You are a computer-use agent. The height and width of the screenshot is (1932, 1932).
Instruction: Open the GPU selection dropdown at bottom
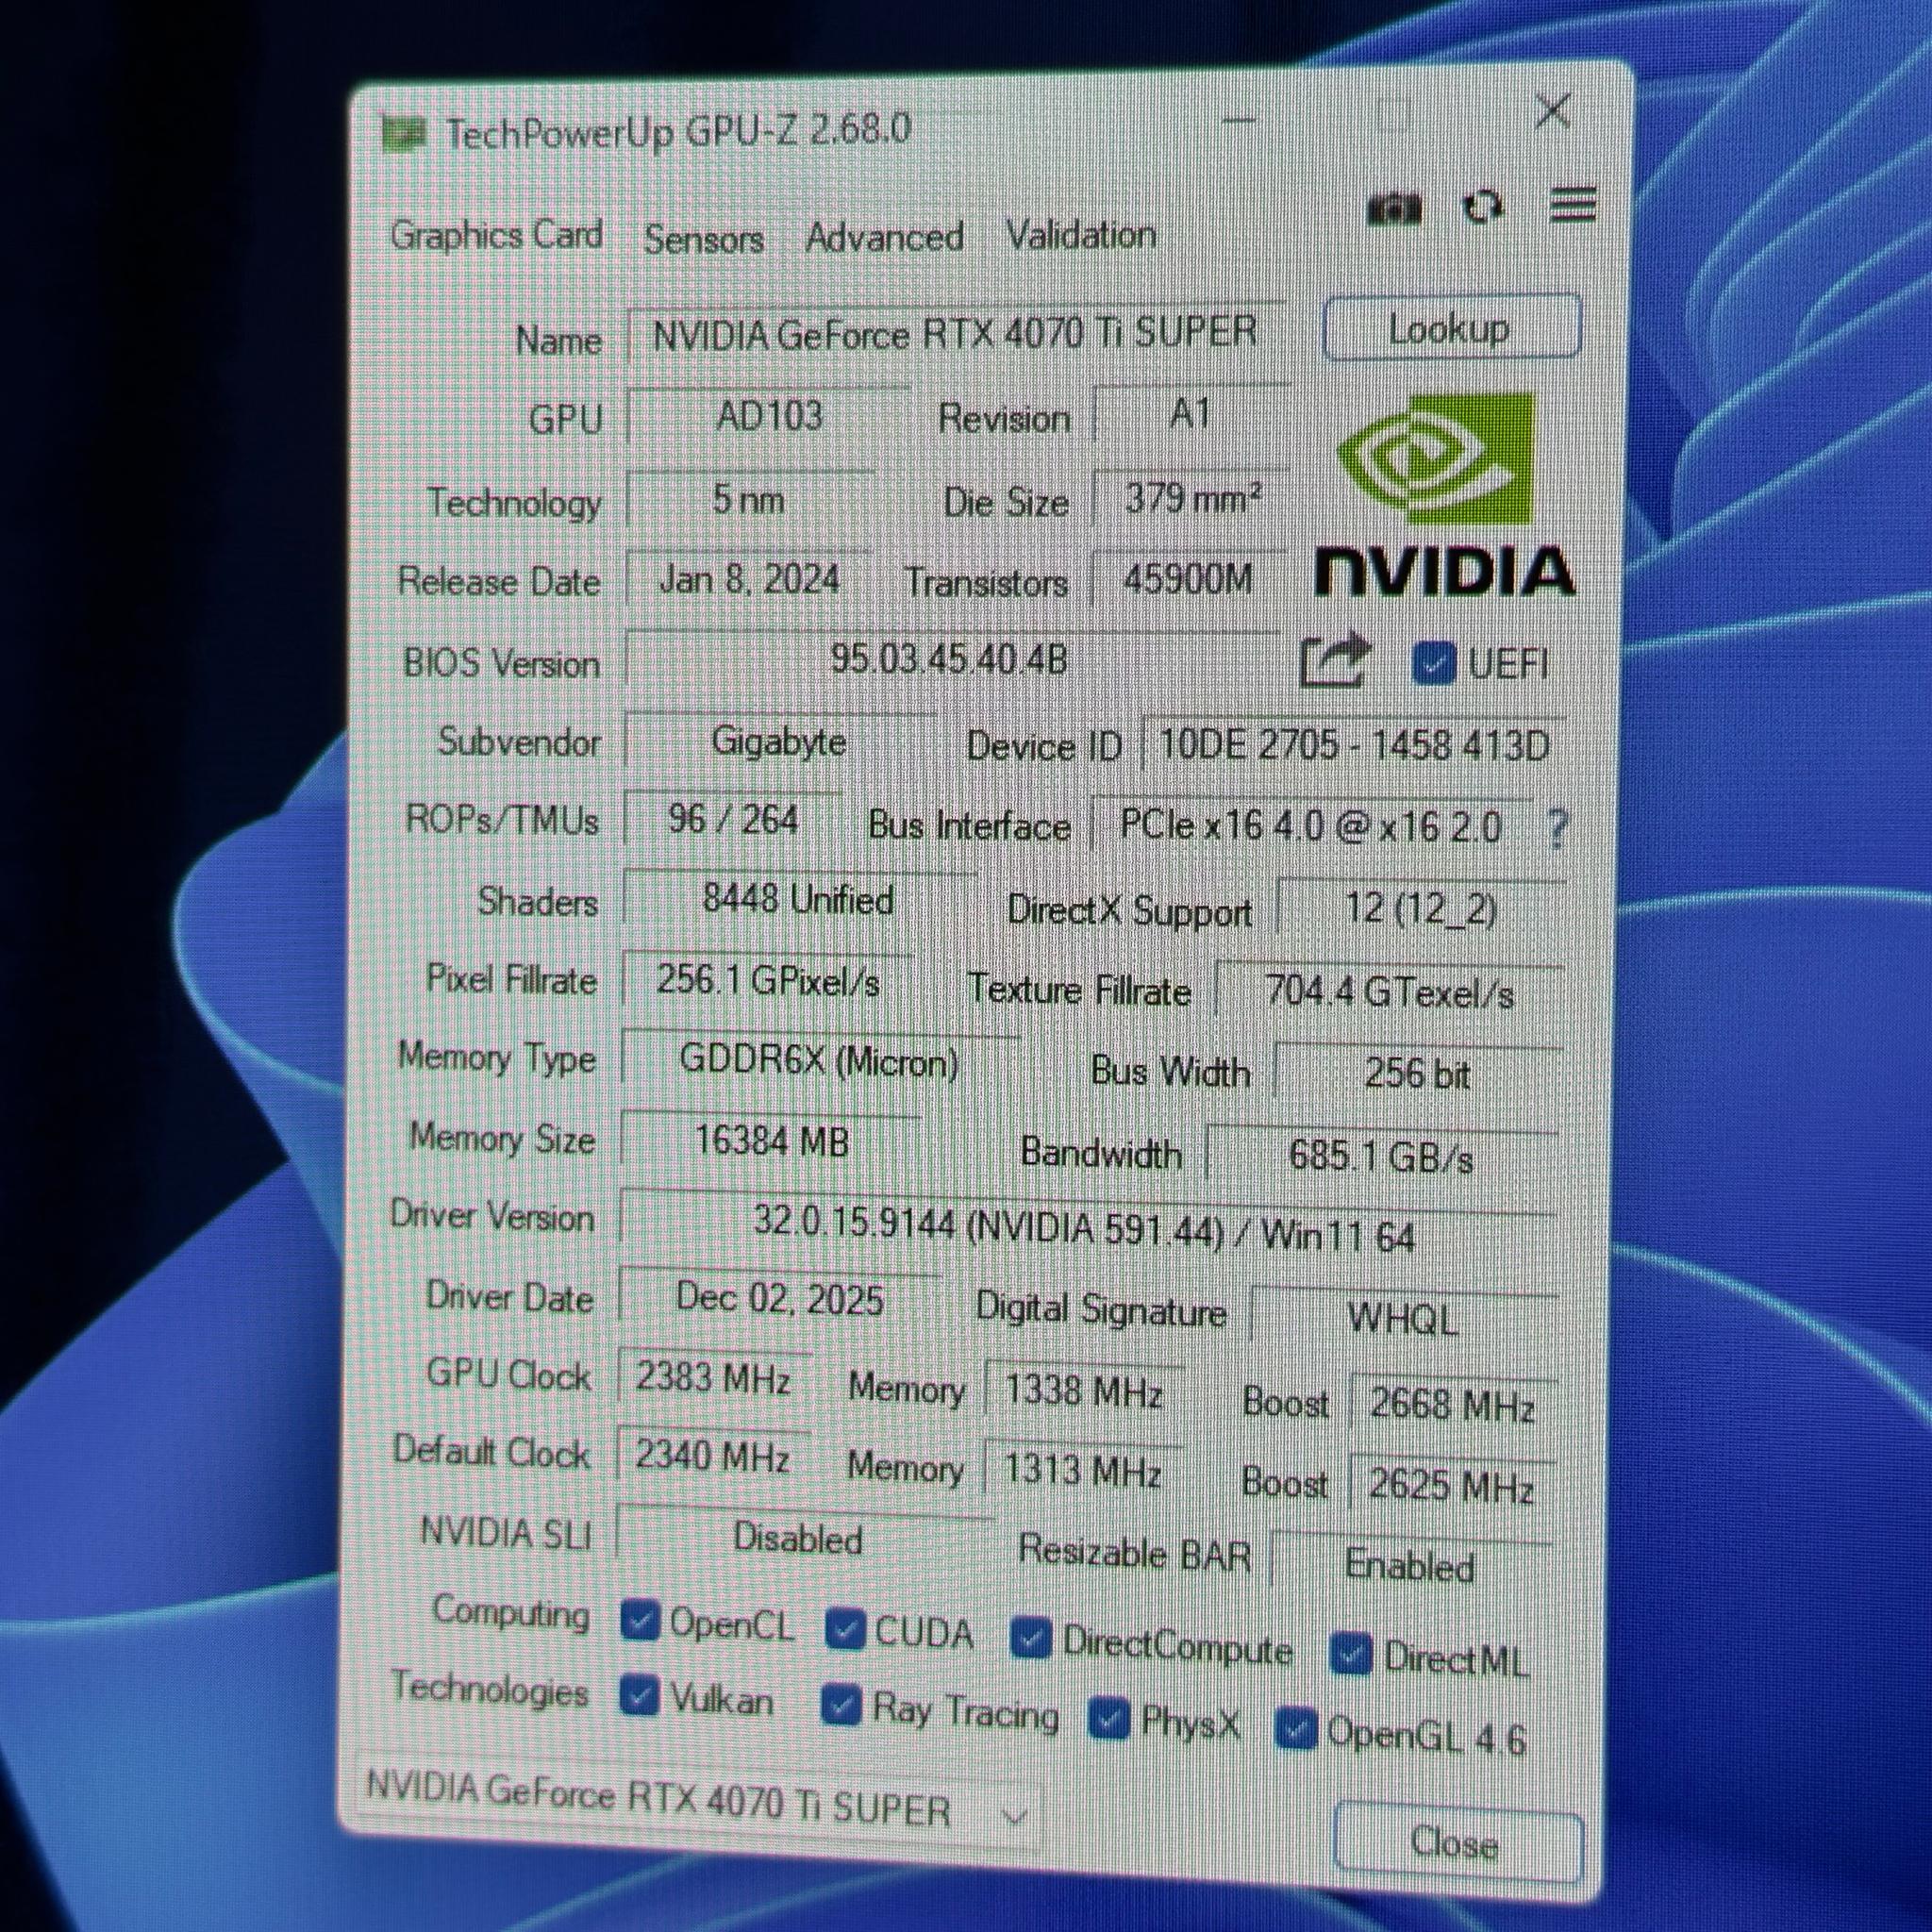tap(698, 1802)
